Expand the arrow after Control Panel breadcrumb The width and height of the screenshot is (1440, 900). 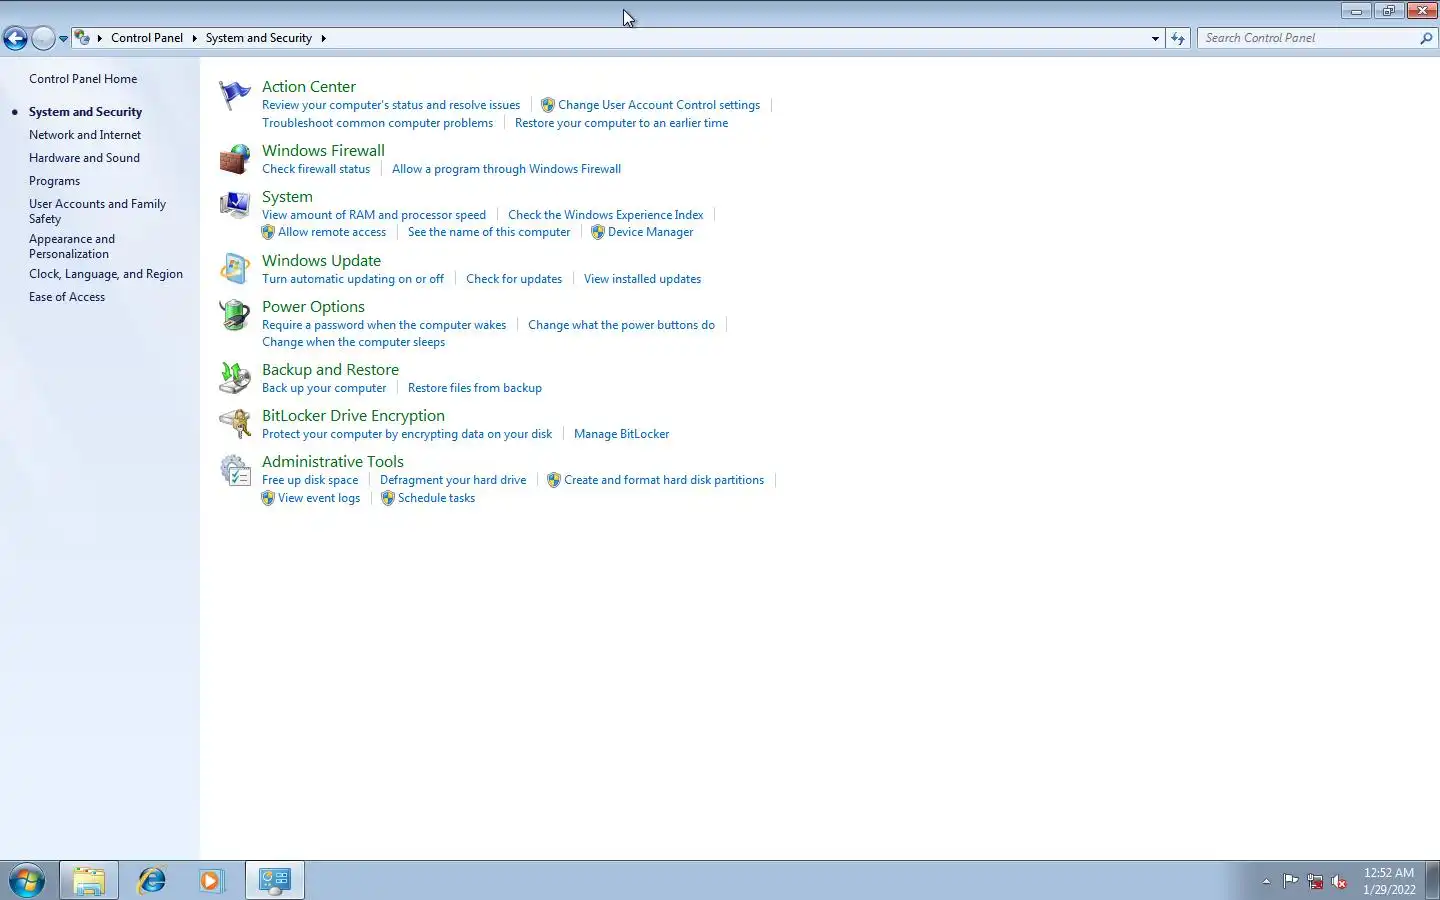(x=194, y=38)
